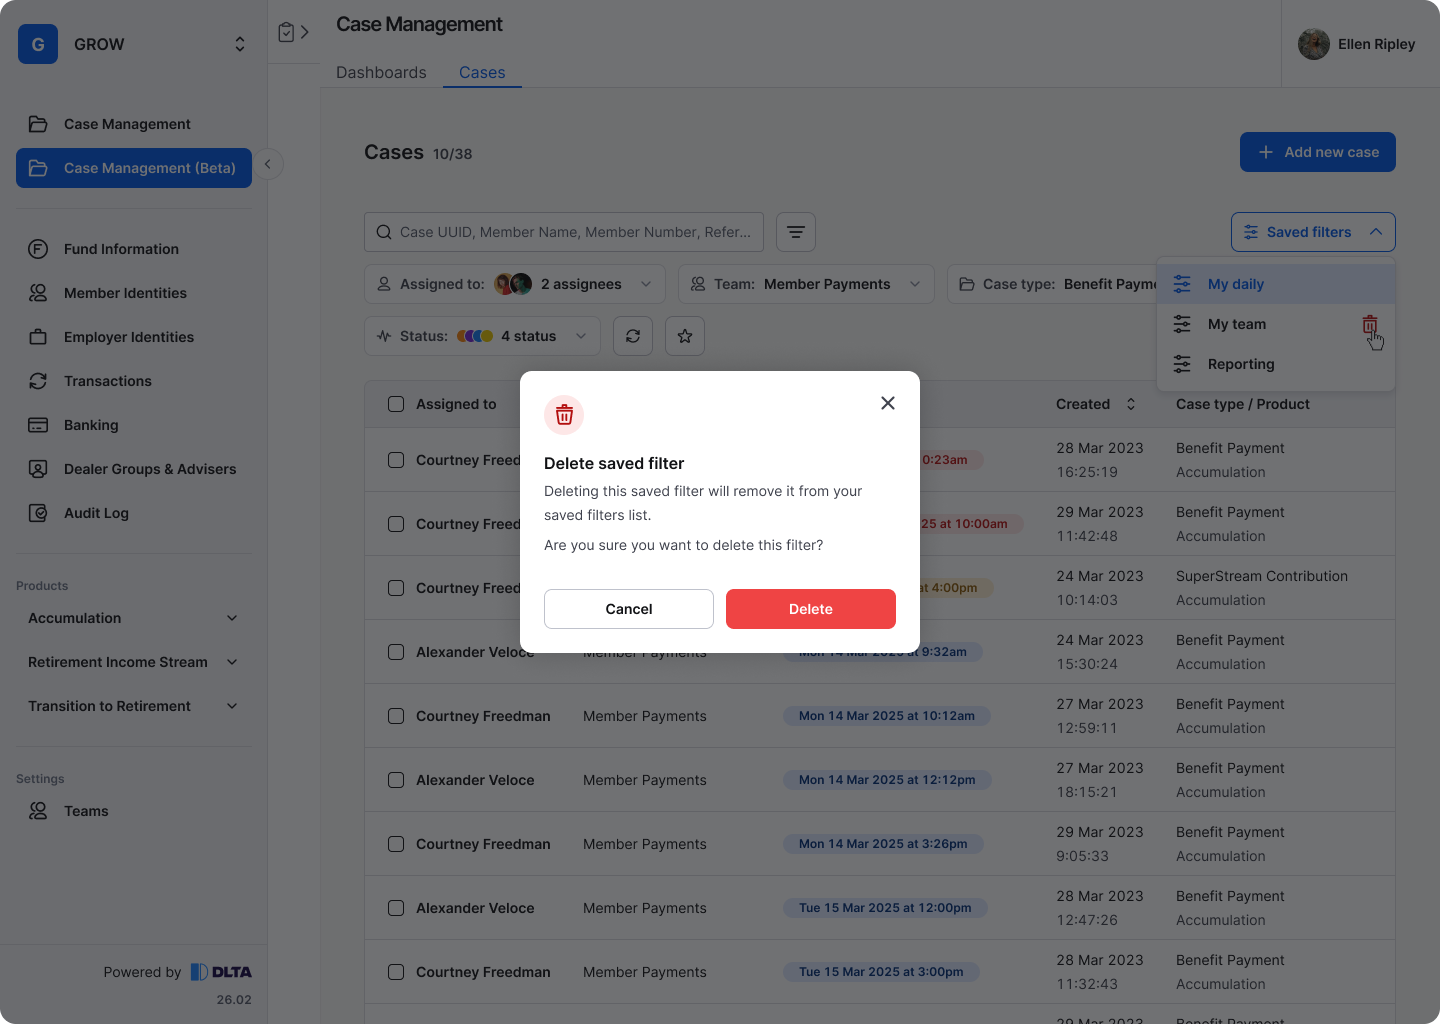Confirm with the red Delete button
The height and width of the screenshot is (1024, 1440).
click(810, 609)
